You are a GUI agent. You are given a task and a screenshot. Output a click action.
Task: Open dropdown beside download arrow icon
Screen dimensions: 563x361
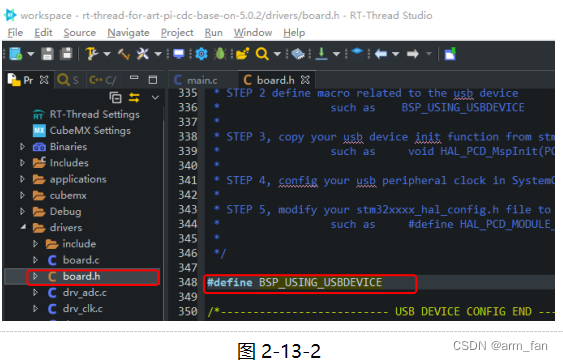(336, 54)
